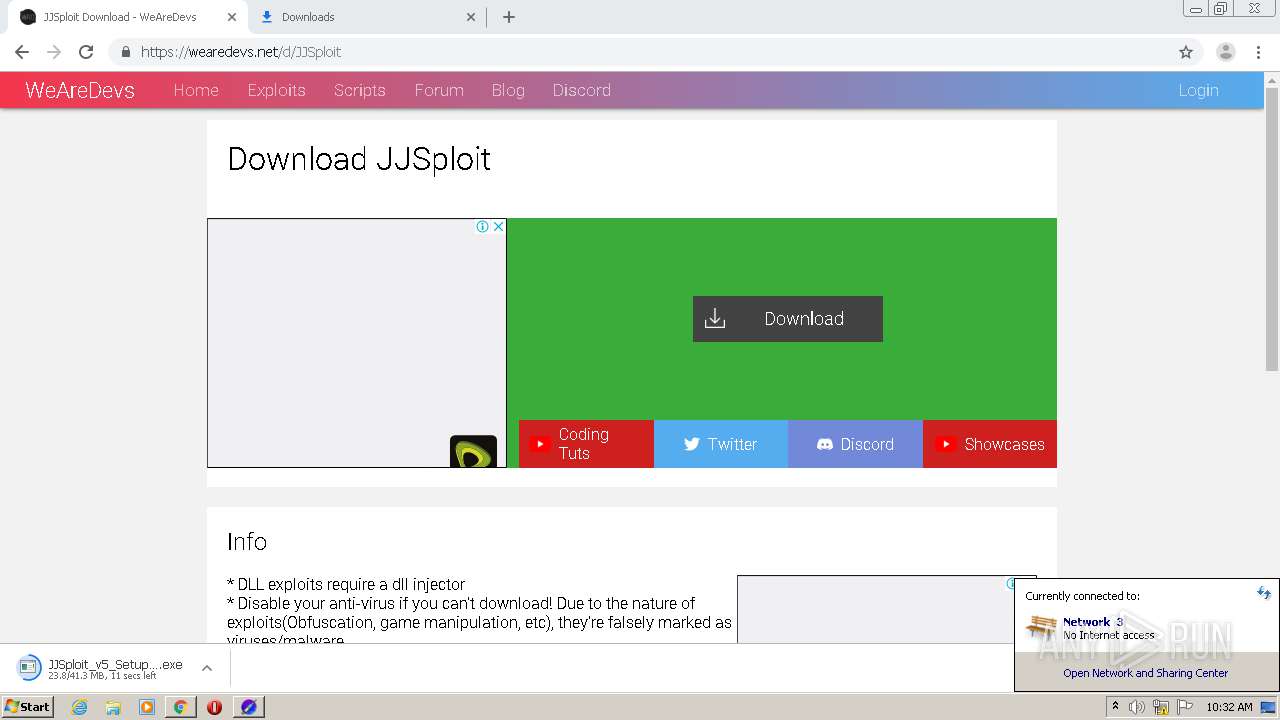Open a new browser tab
Screen dimensions: 1280x720
(508, 17)
